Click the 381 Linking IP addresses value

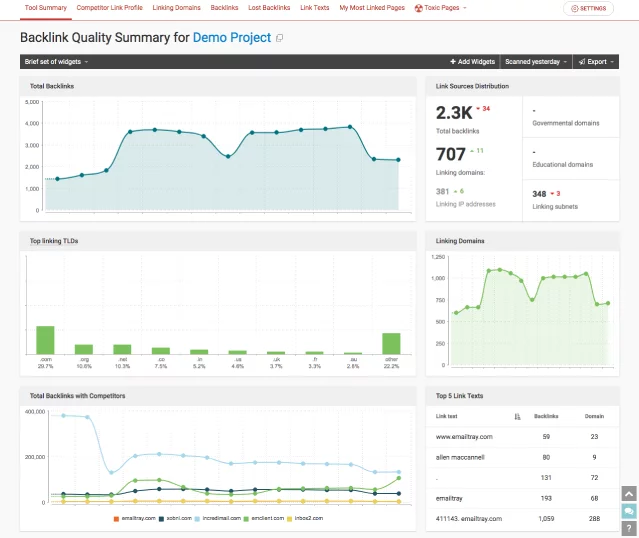pos(442,191)
